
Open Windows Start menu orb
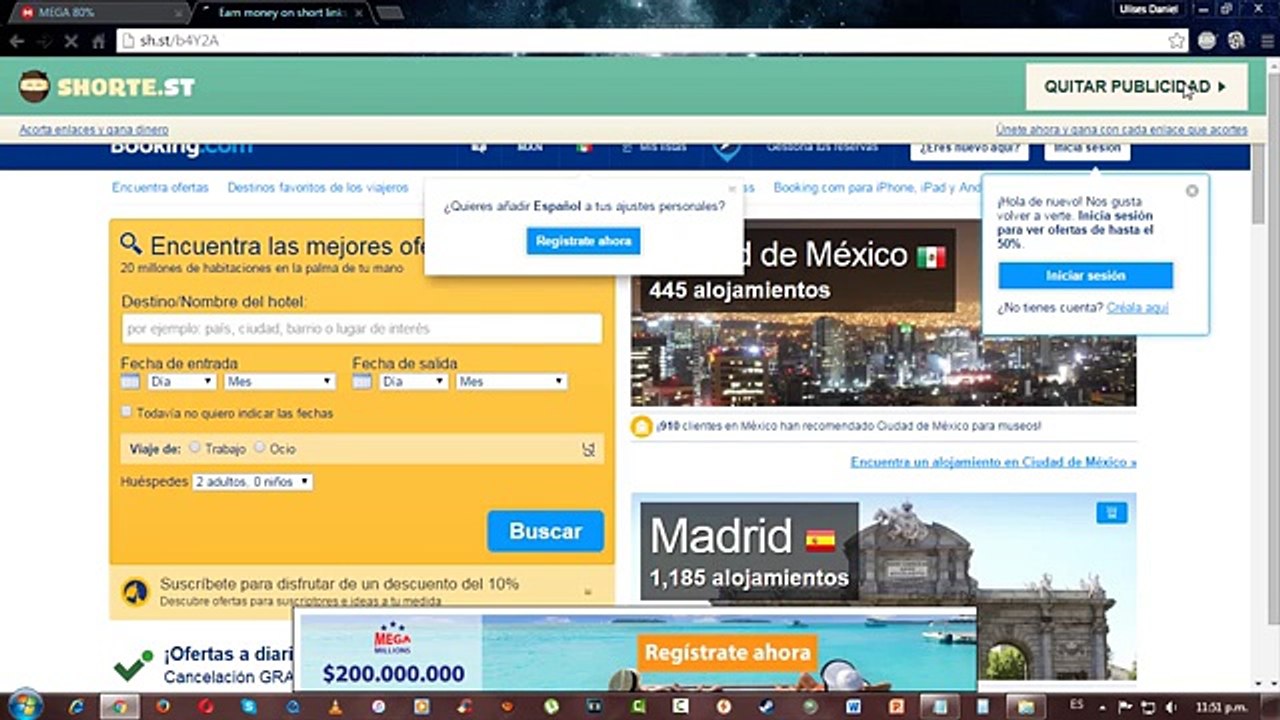25,705
